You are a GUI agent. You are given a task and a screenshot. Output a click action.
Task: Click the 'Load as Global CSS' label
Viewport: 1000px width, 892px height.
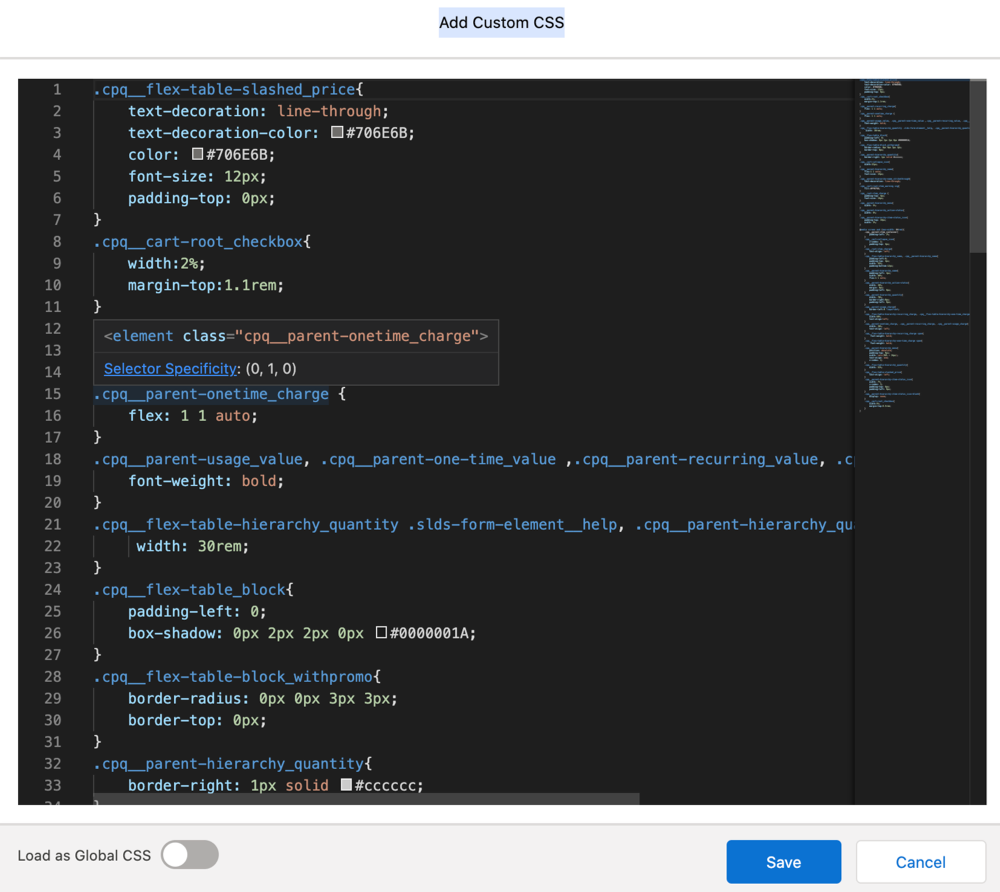84,855
